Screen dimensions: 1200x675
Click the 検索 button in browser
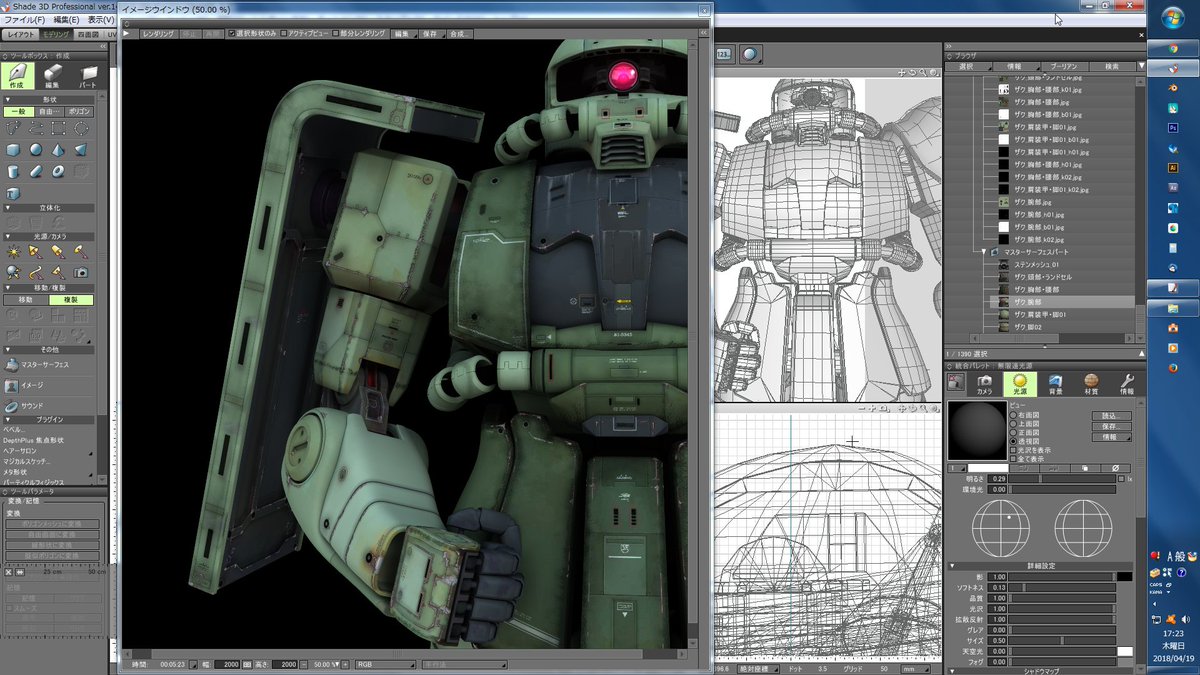1112,66
